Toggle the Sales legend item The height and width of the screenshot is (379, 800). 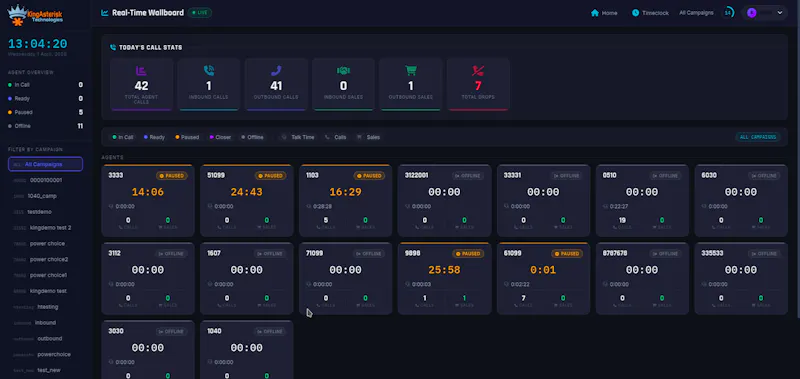(368, 137)
